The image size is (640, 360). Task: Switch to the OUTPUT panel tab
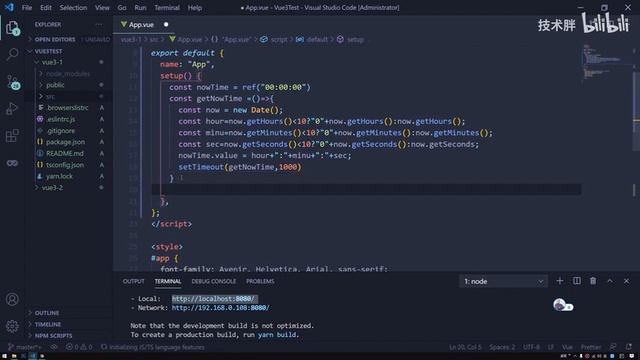(x=133, y=282)
